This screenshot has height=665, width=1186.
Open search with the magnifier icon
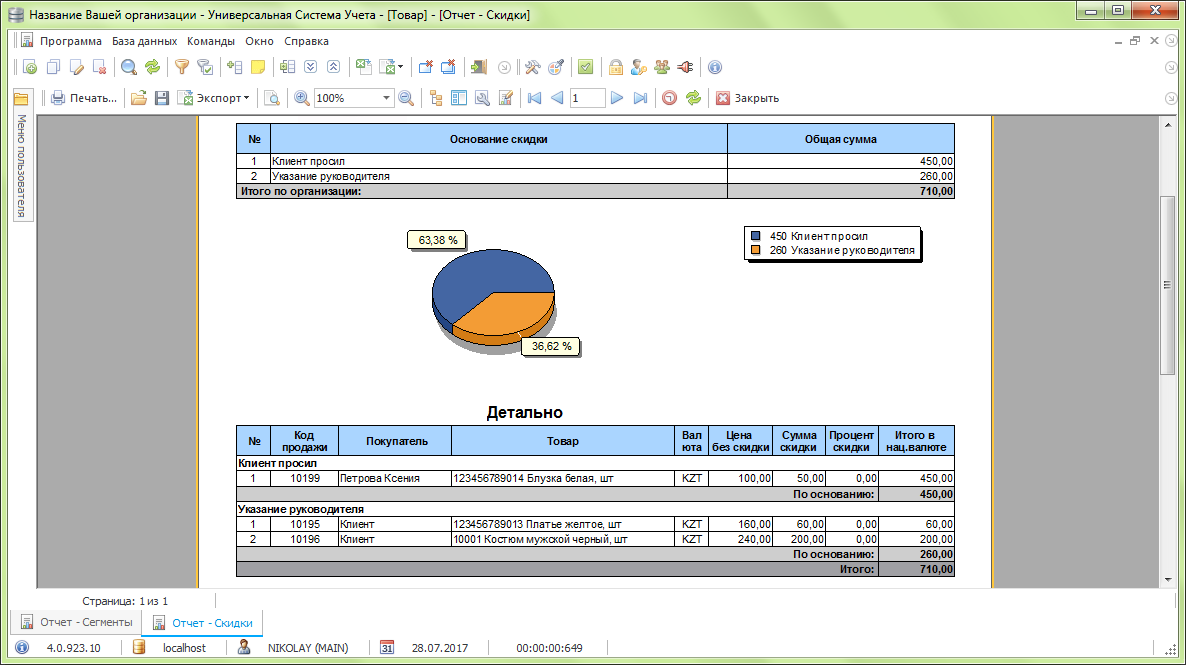pos(129,67)
